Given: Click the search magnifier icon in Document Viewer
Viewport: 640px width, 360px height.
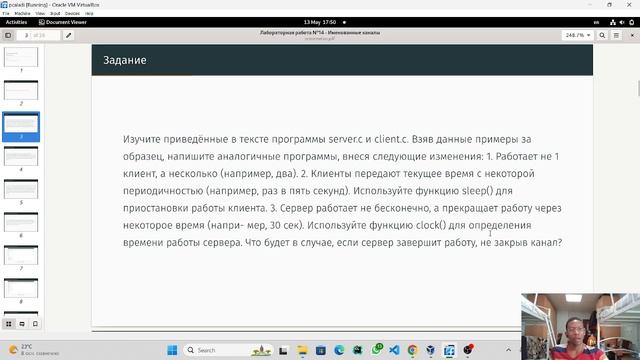Looking at the screenshot, I should point(602,36).
